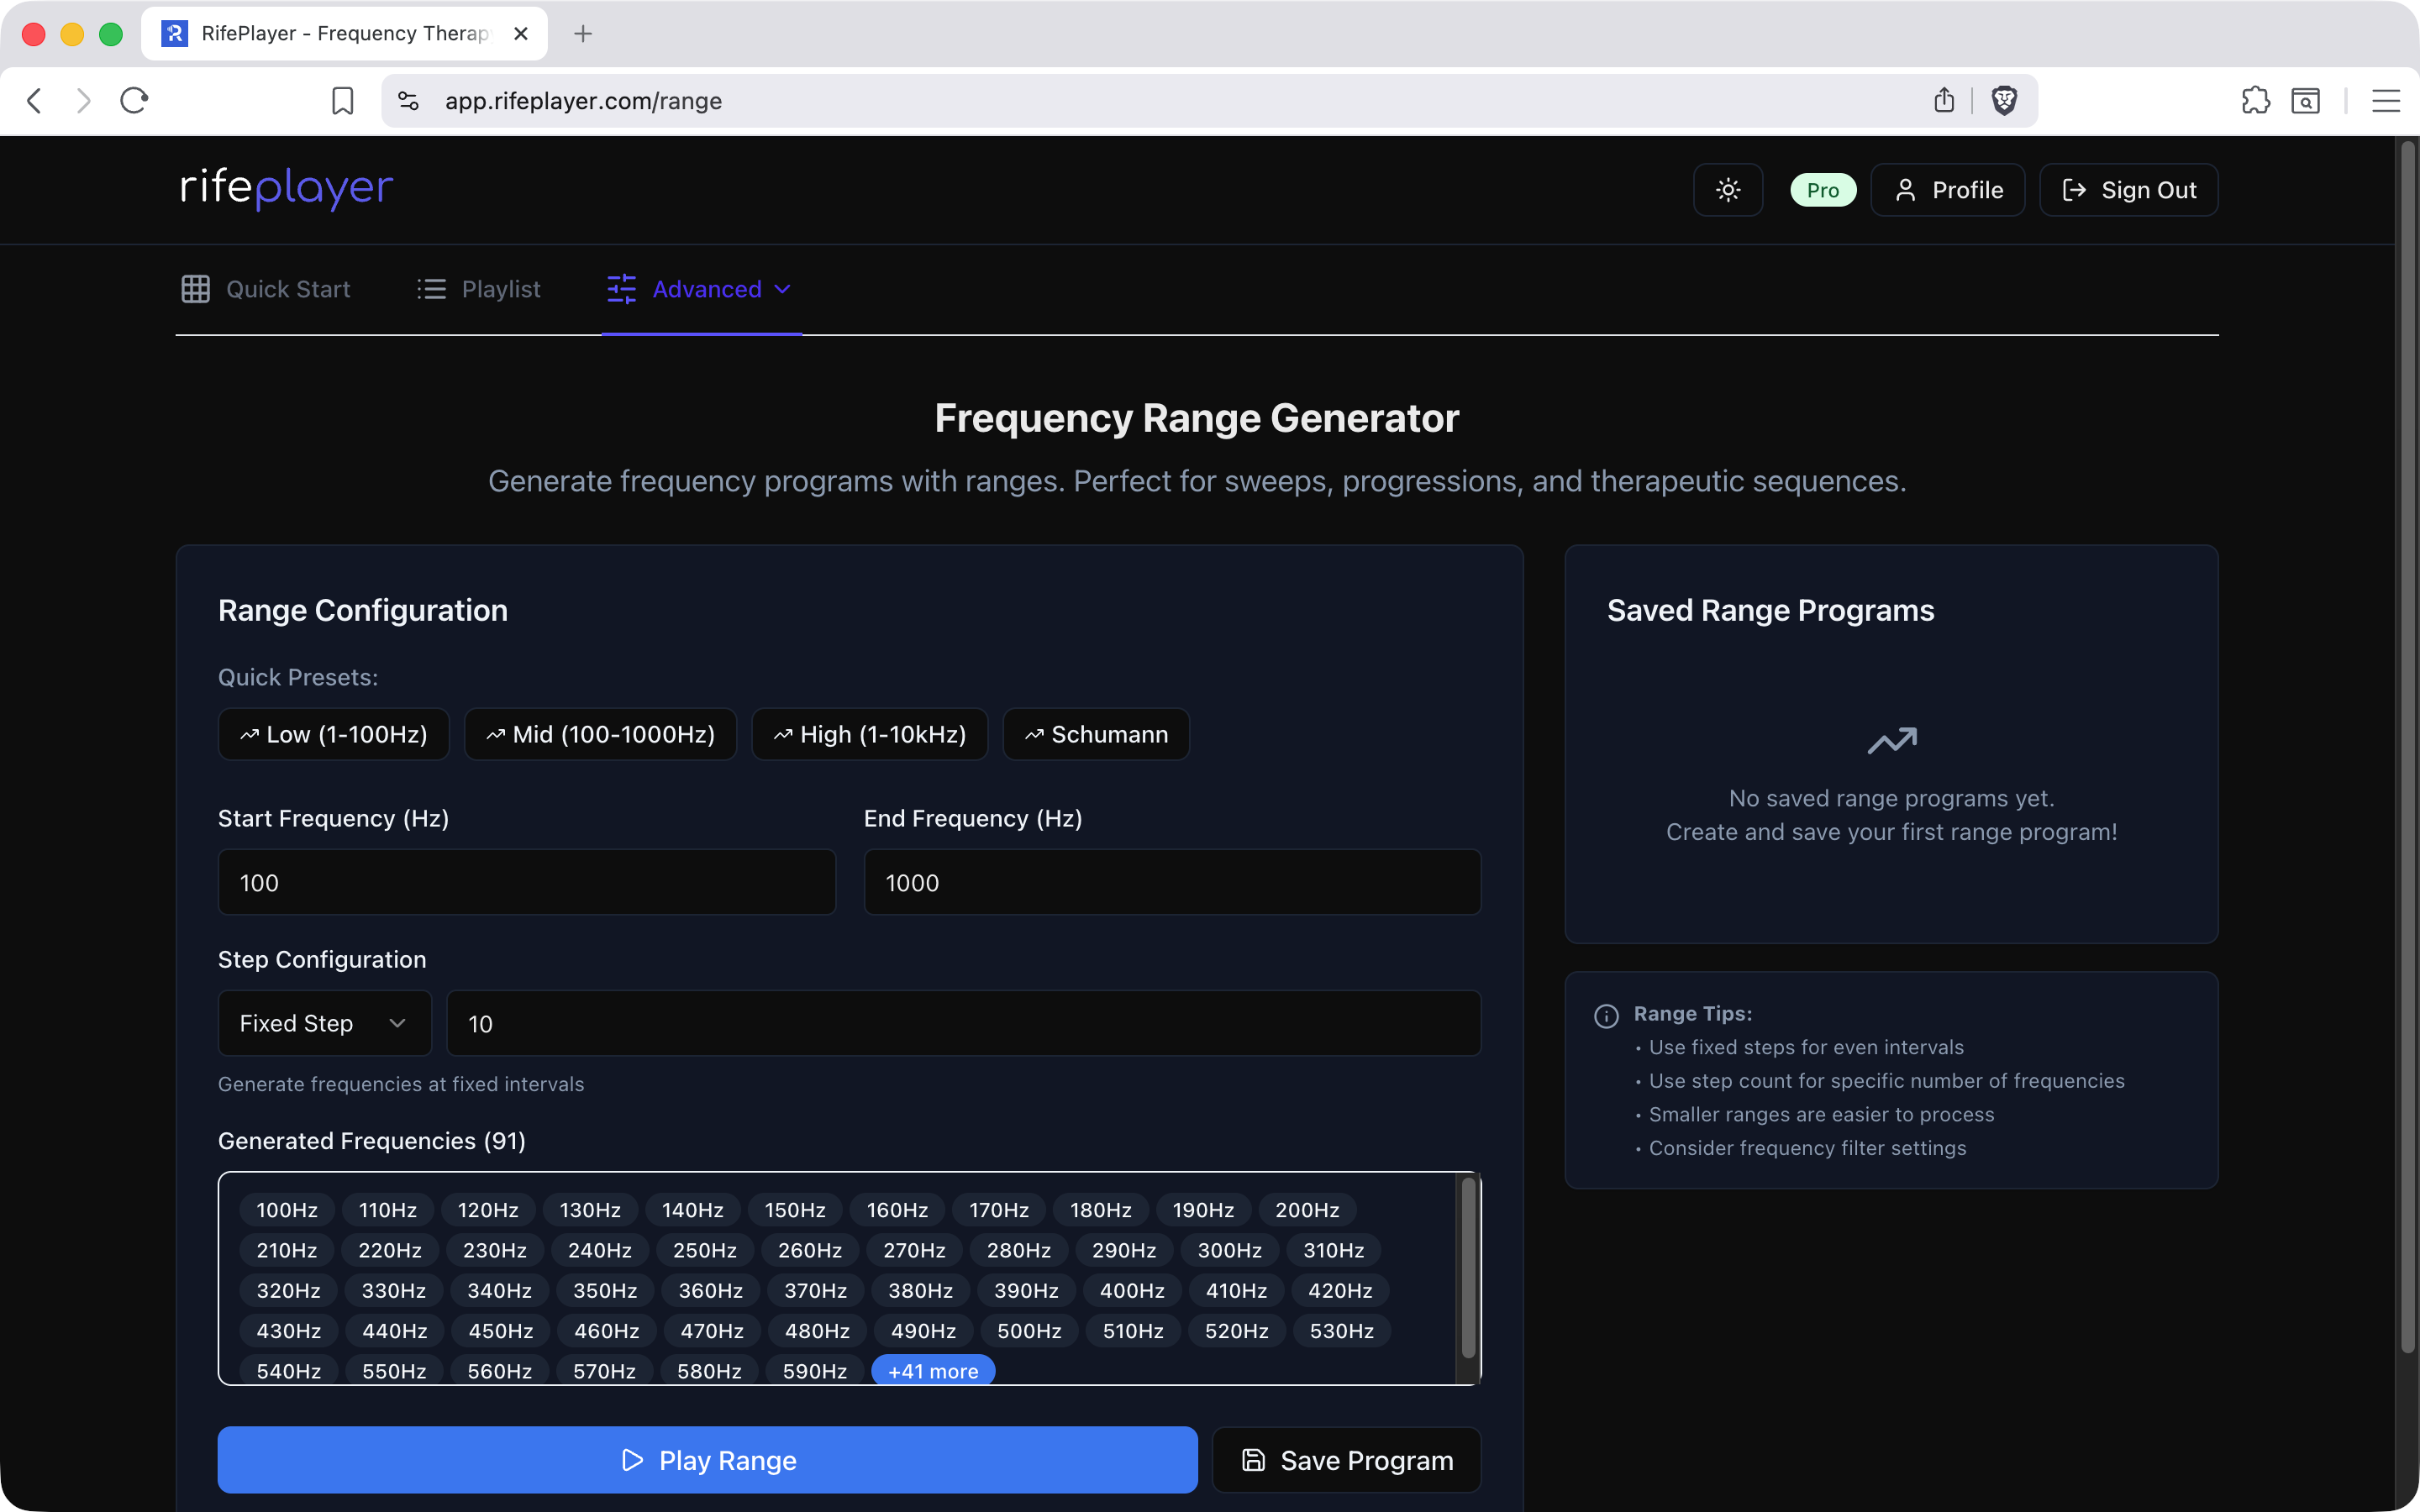Screen dimensions: 2420x1512
Task: Click the 400Hz frequency chip
Action: click(x=1132, y=1291)
